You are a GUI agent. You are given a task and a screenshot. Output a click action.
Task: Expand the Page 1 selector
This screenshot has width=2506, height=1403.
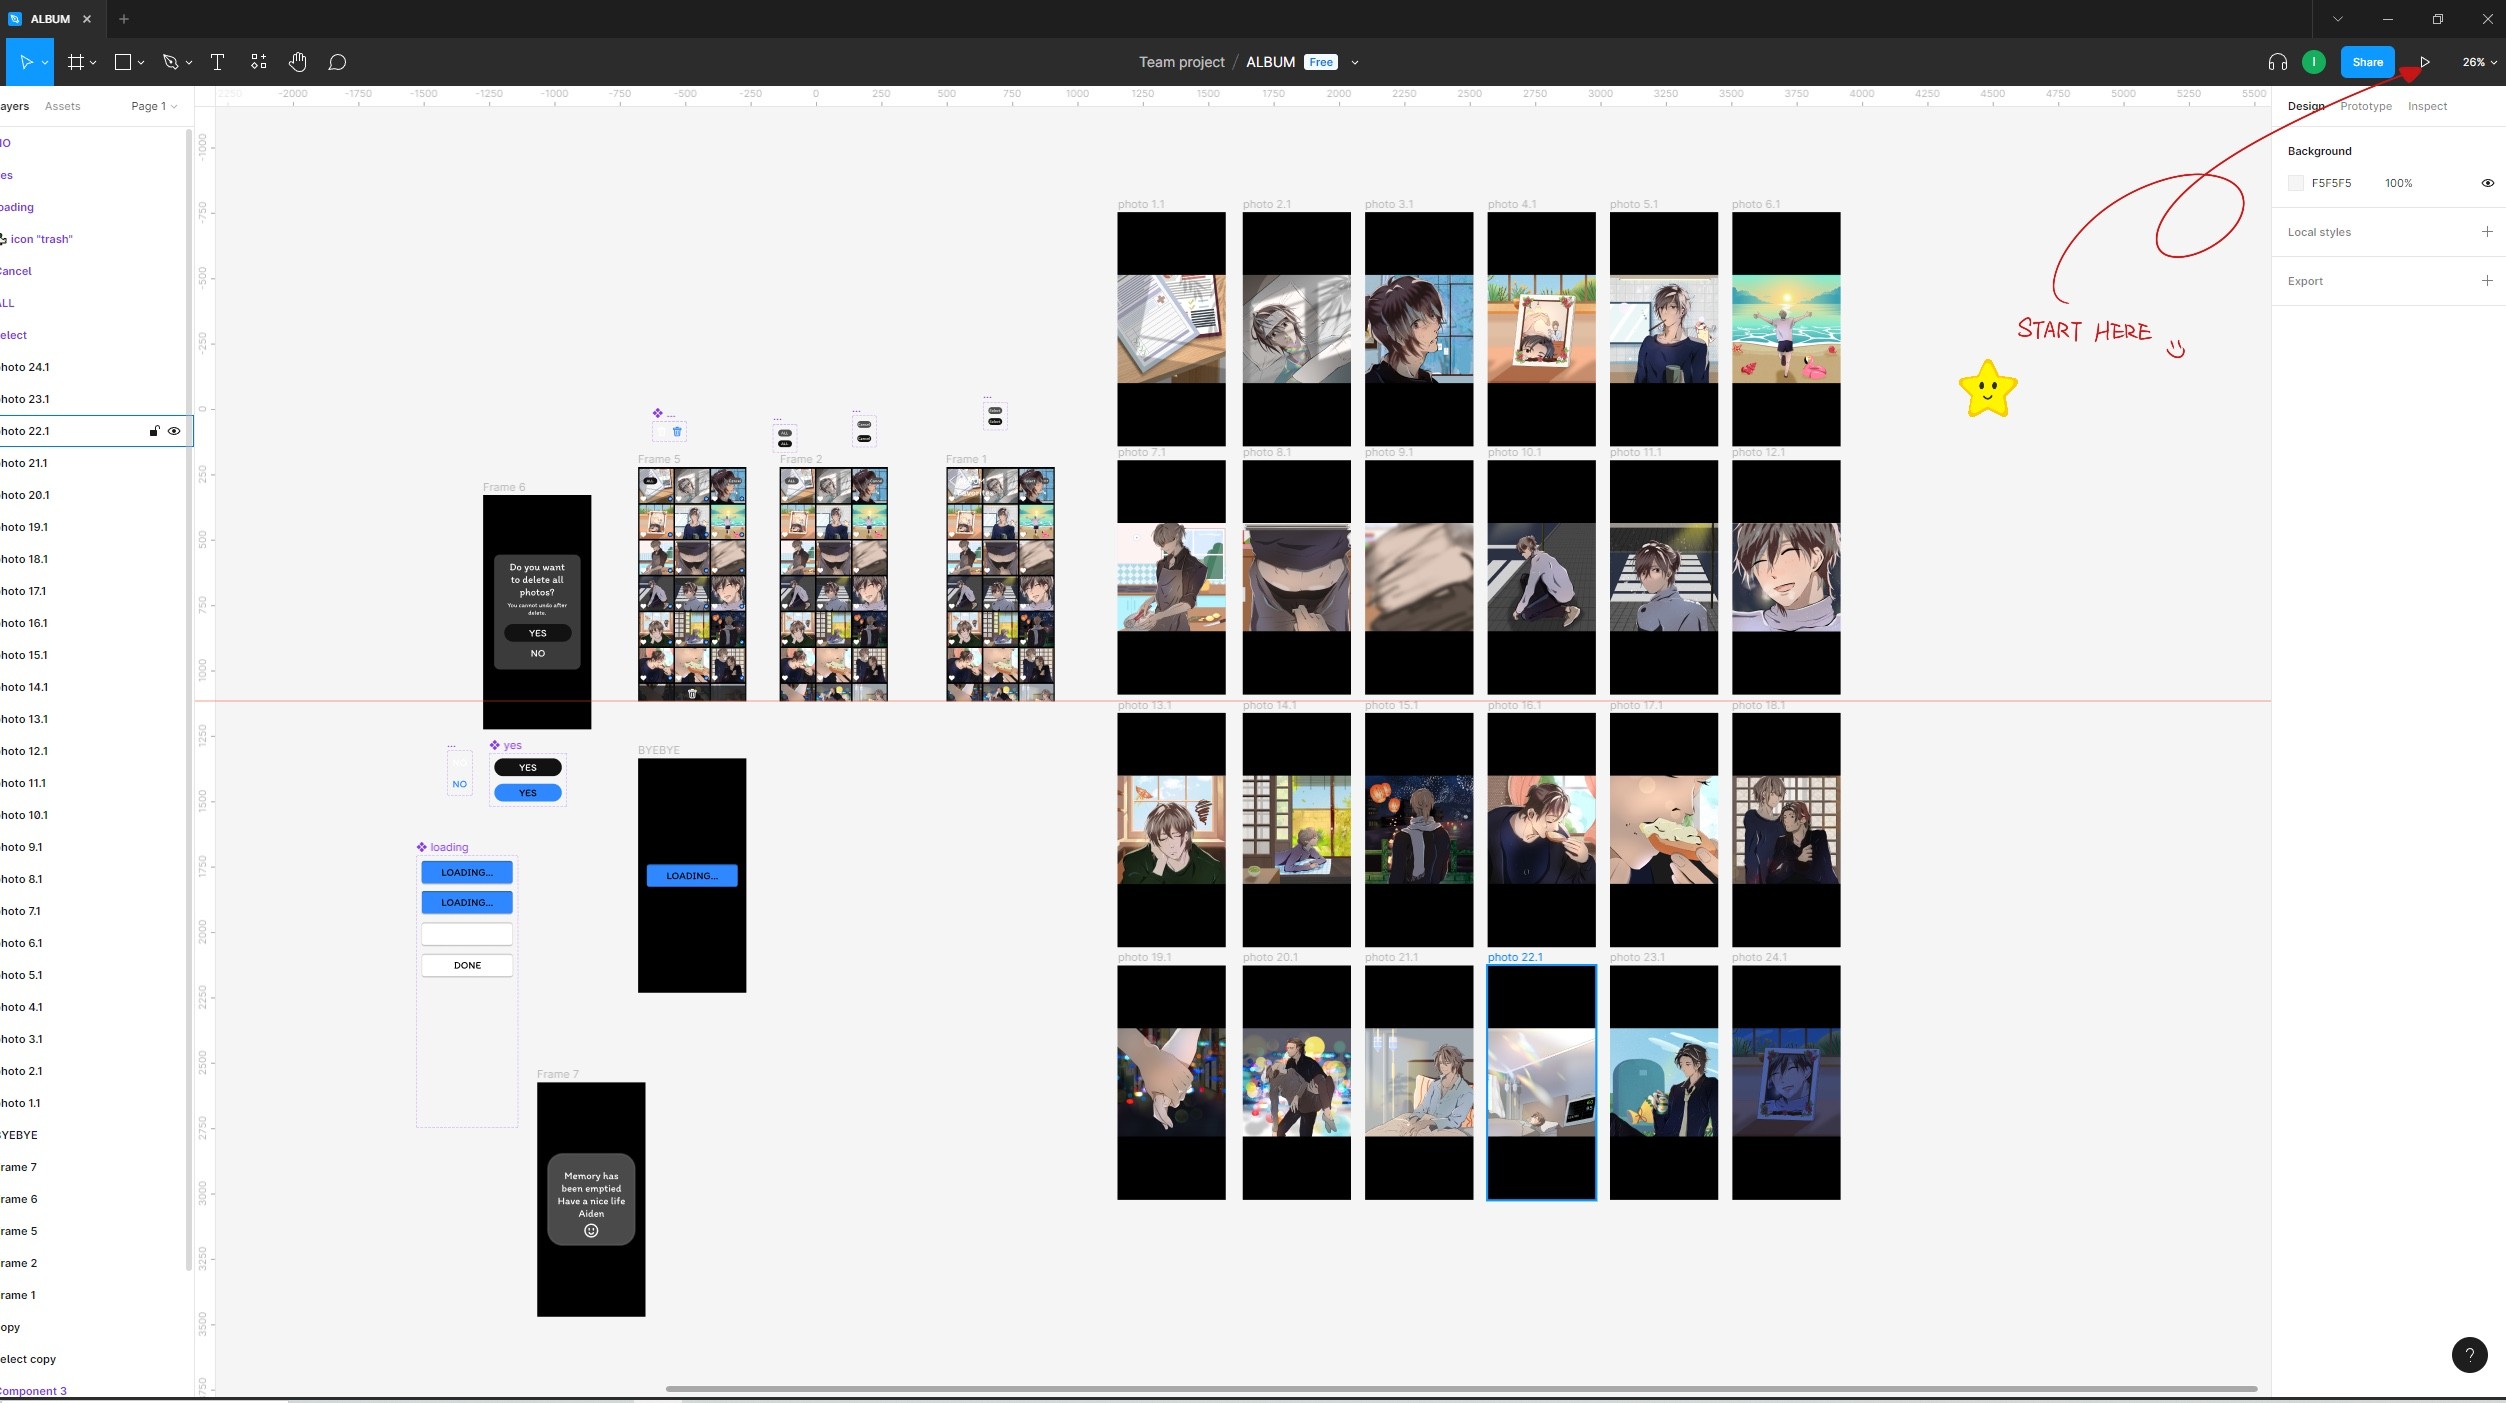coord(154,106)
